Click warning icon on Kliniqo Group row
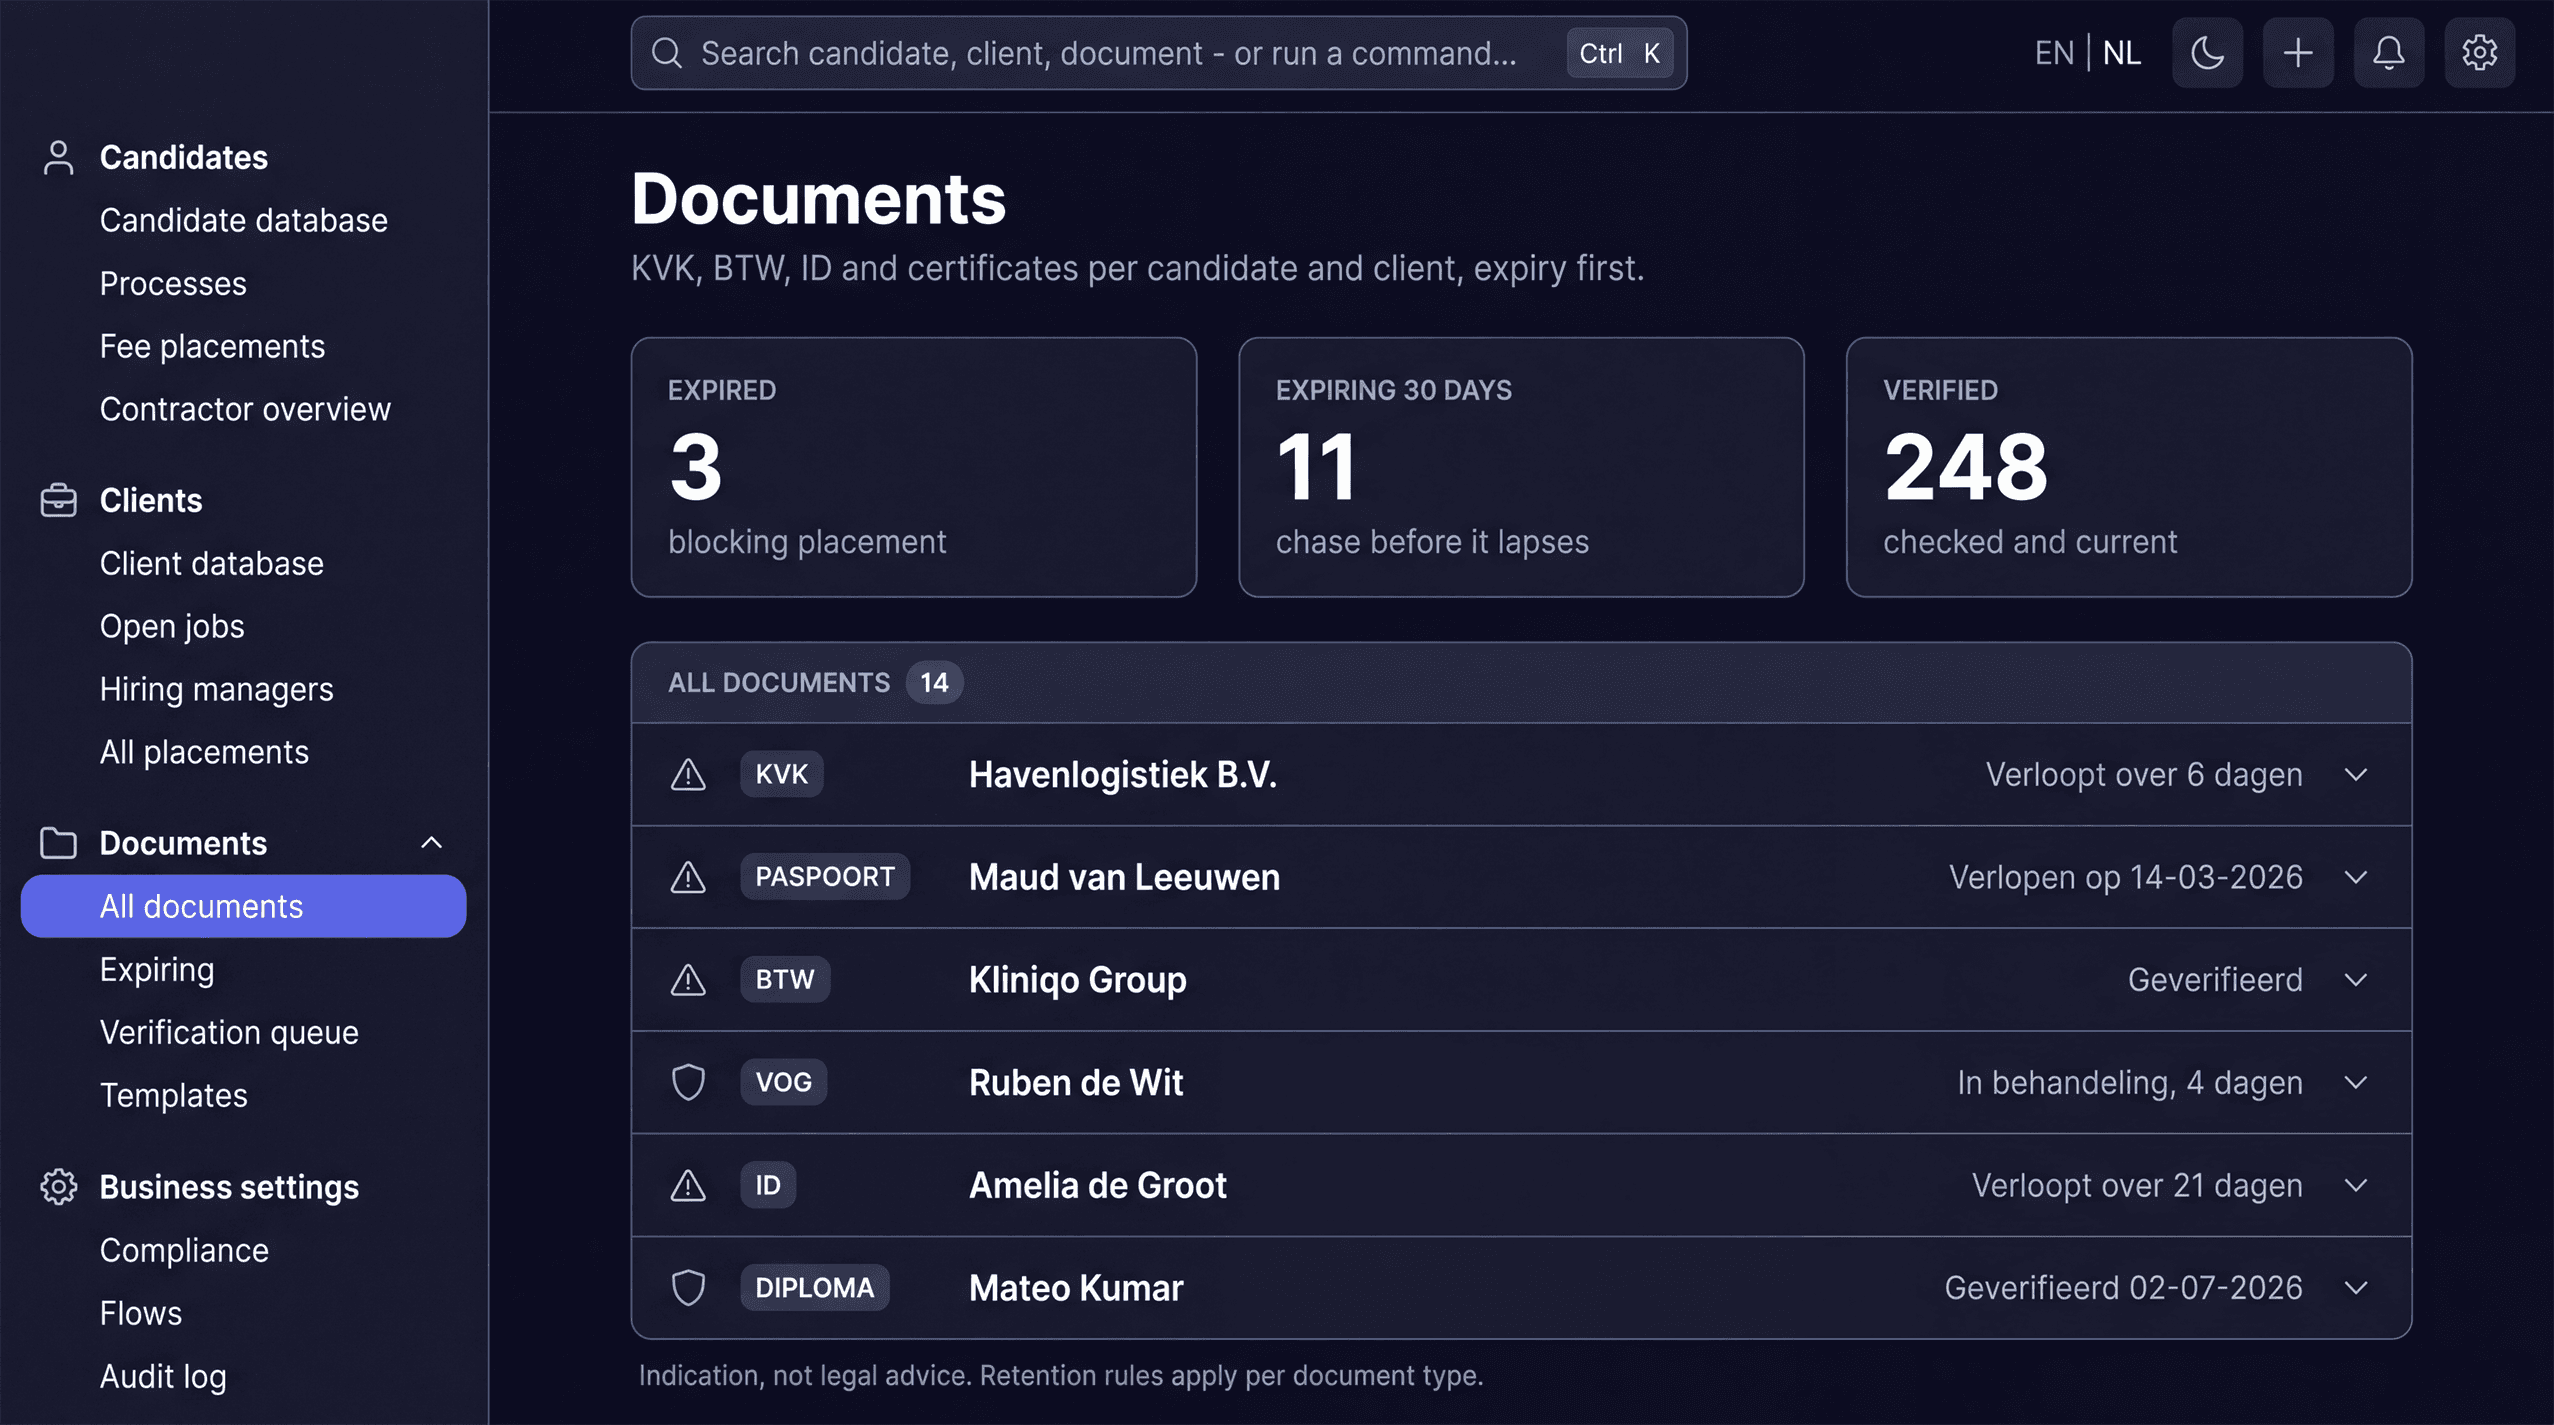Image resolution: width=2554 pixels, height=1425 pixels. pos(688,980)
